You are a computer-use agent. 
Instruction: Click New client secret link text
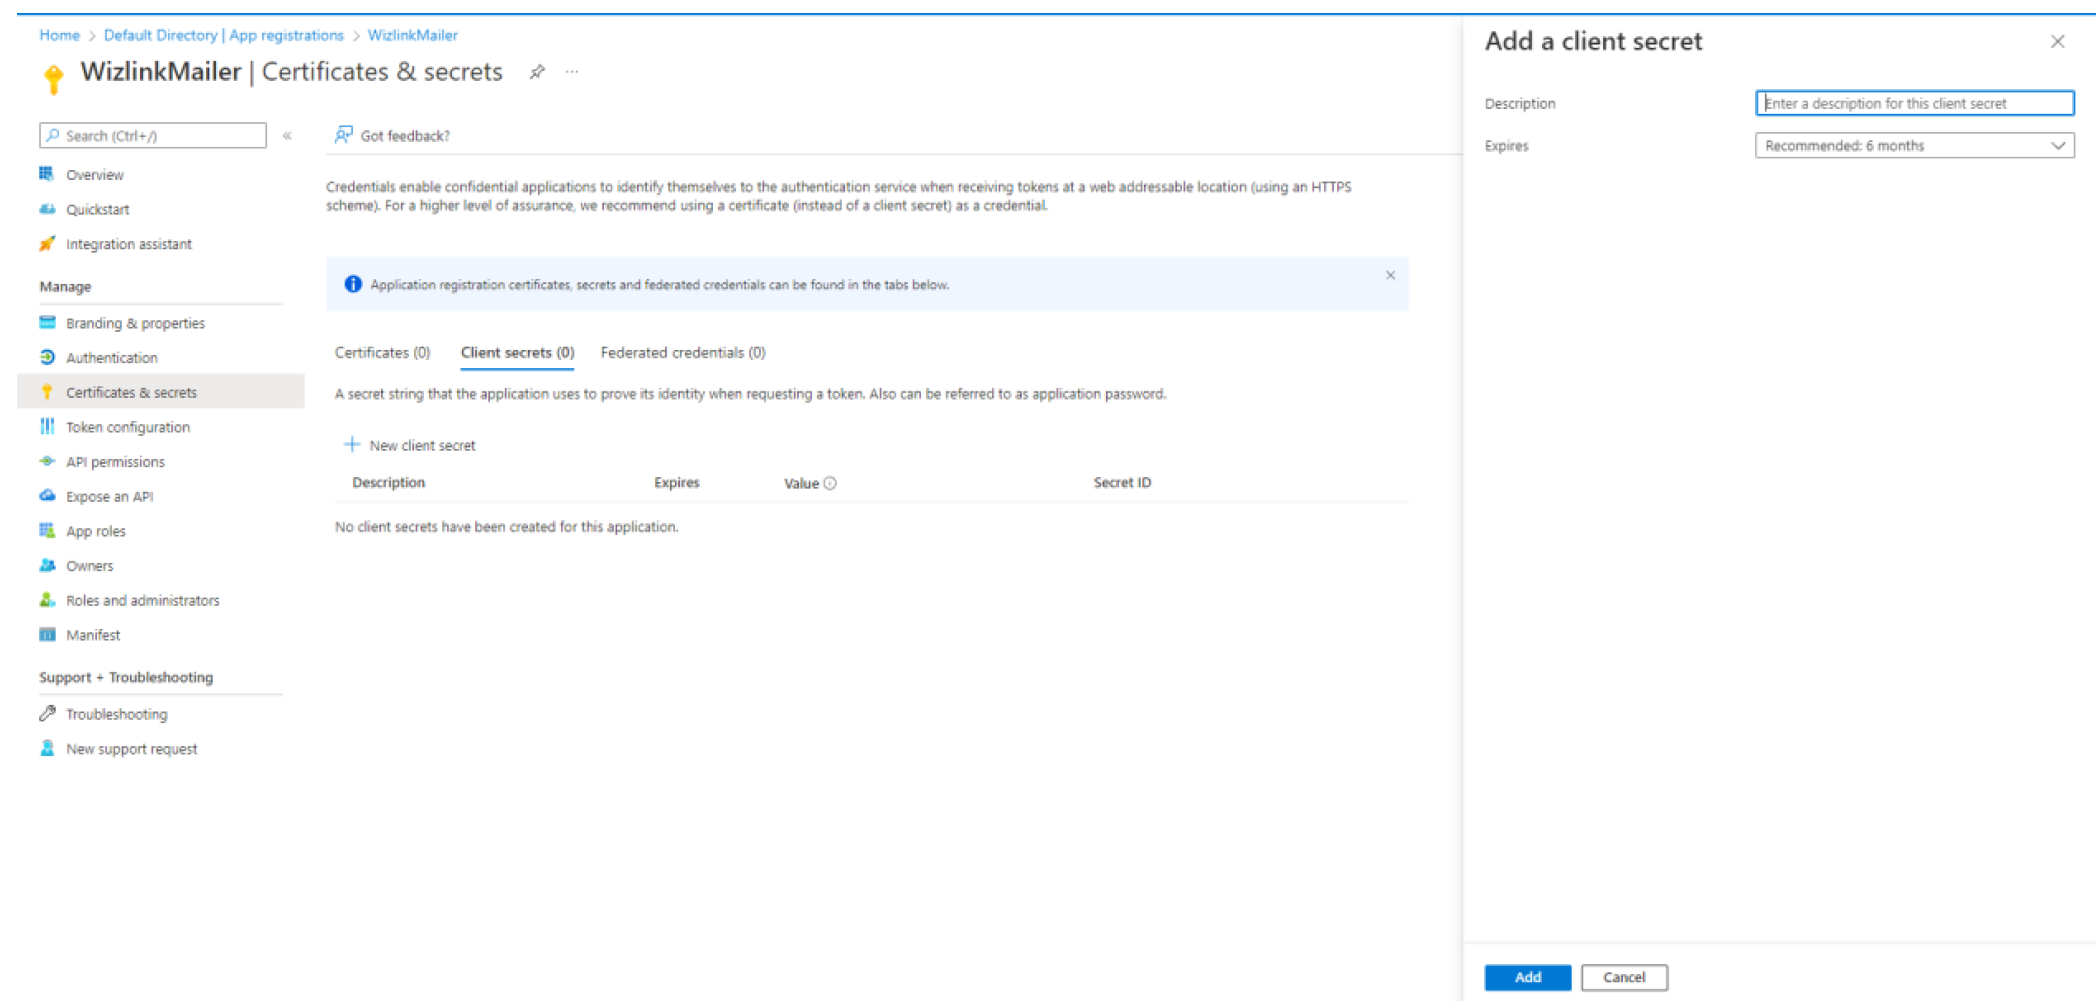(422, 446)
